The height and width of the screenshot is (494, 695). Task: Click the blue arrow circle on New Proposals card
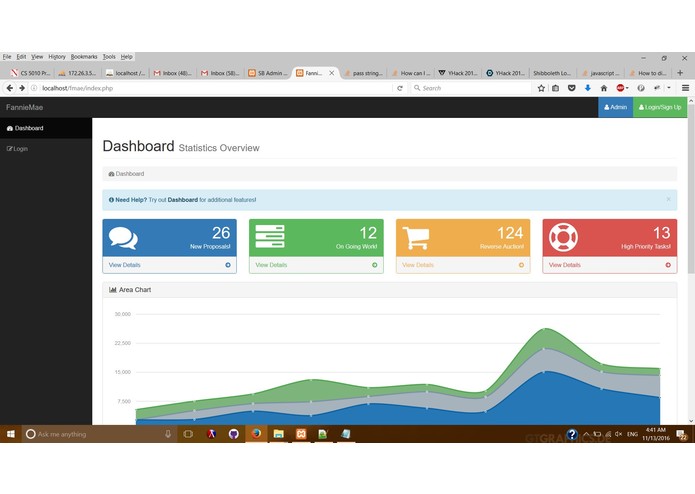(228, 265)
